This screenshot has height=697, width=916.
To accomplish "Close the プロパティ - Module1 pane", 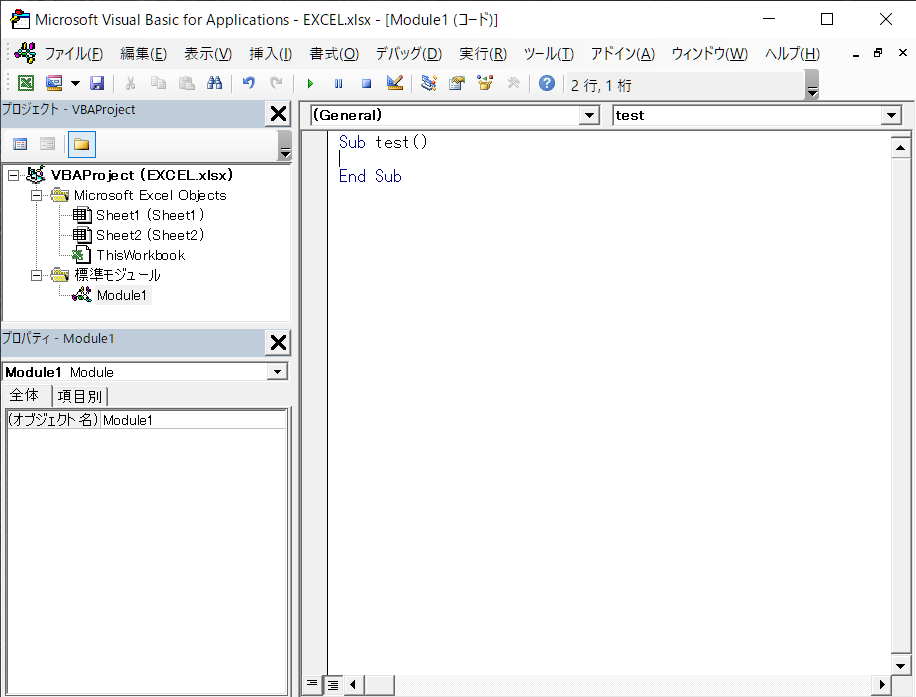I will pos(278,342).
